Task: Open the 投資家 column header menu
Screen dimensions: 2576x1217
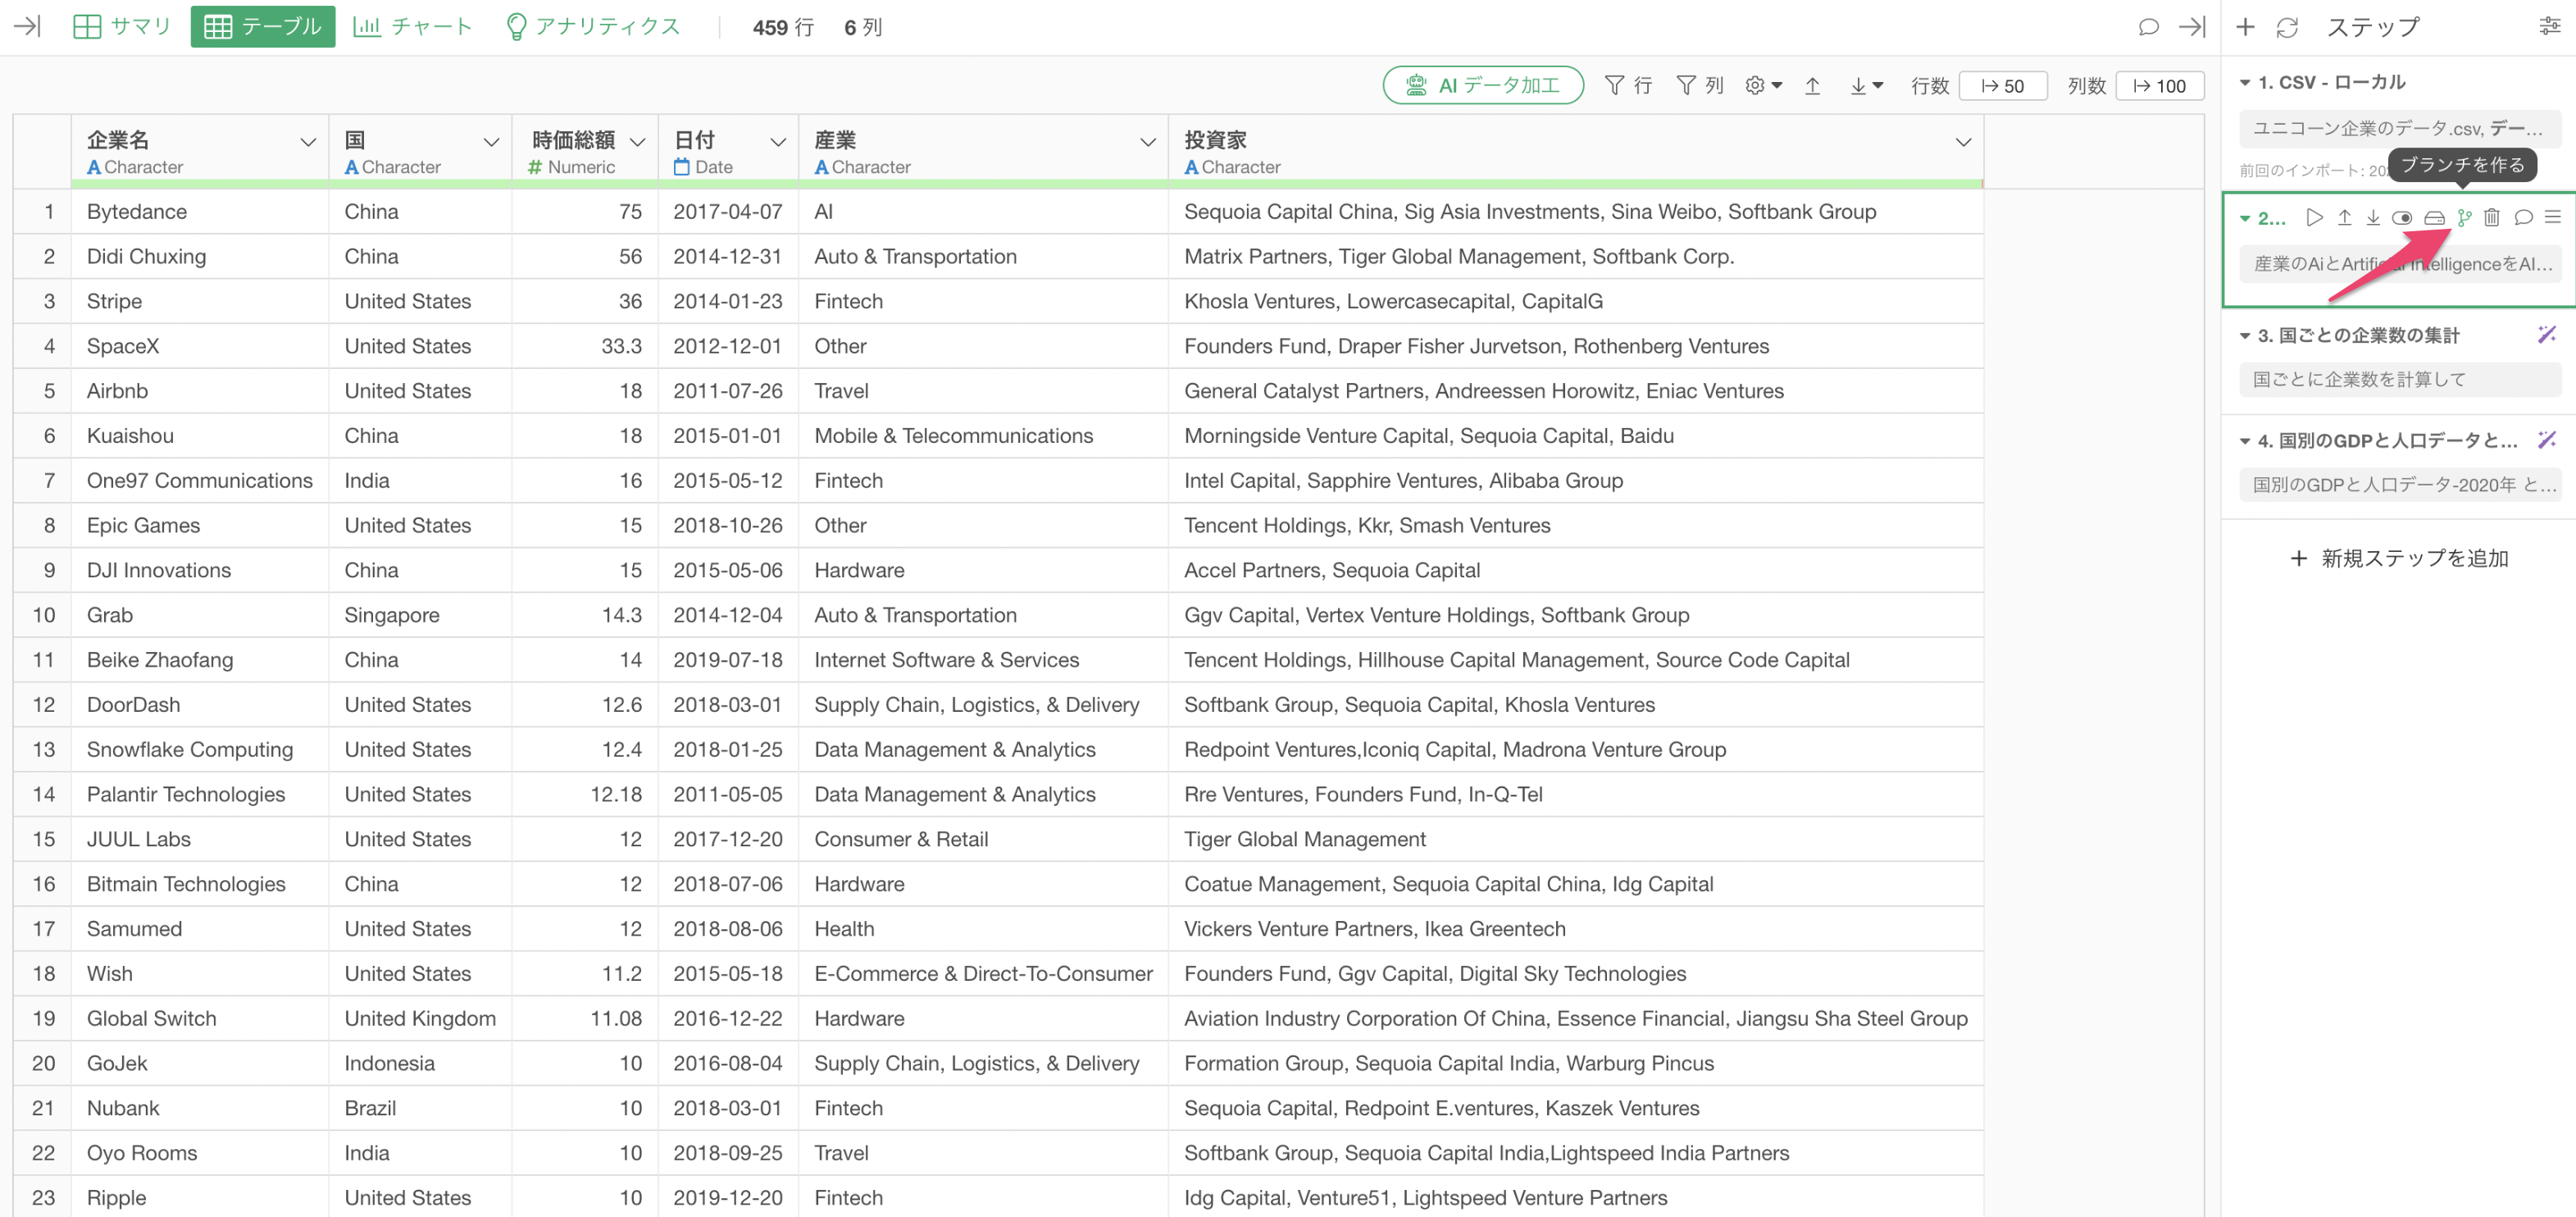Action: tap(1963, 142)
